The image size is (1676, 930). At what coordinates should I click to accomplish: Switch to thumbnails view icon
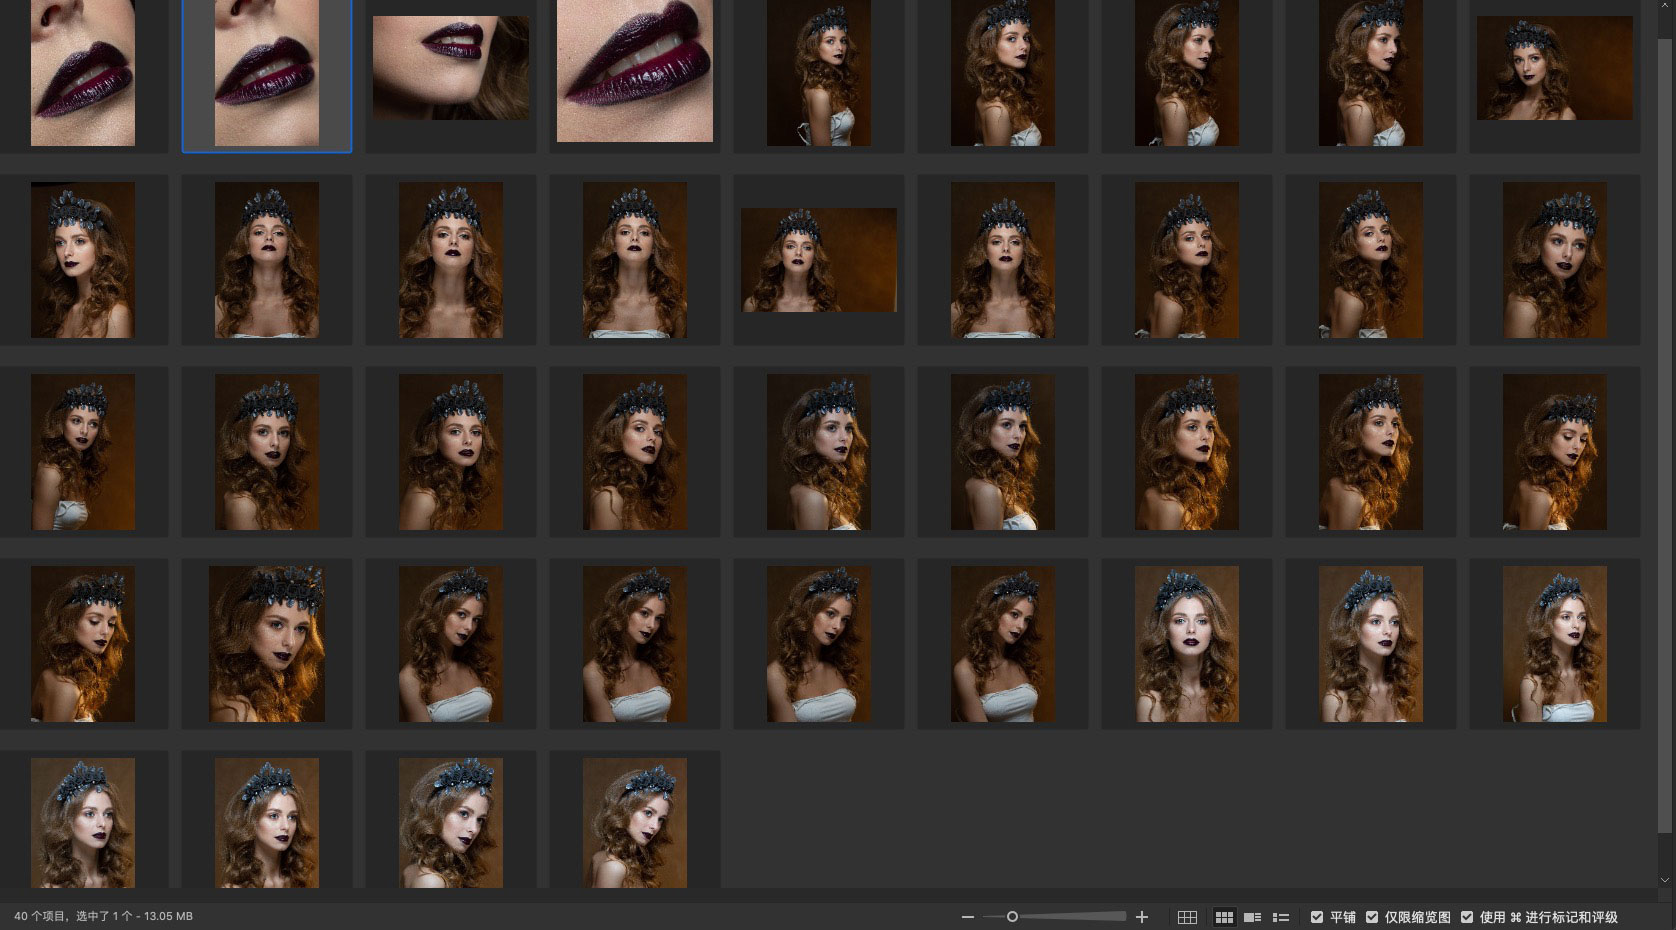pyautogui.click(x=1224, y=917)
